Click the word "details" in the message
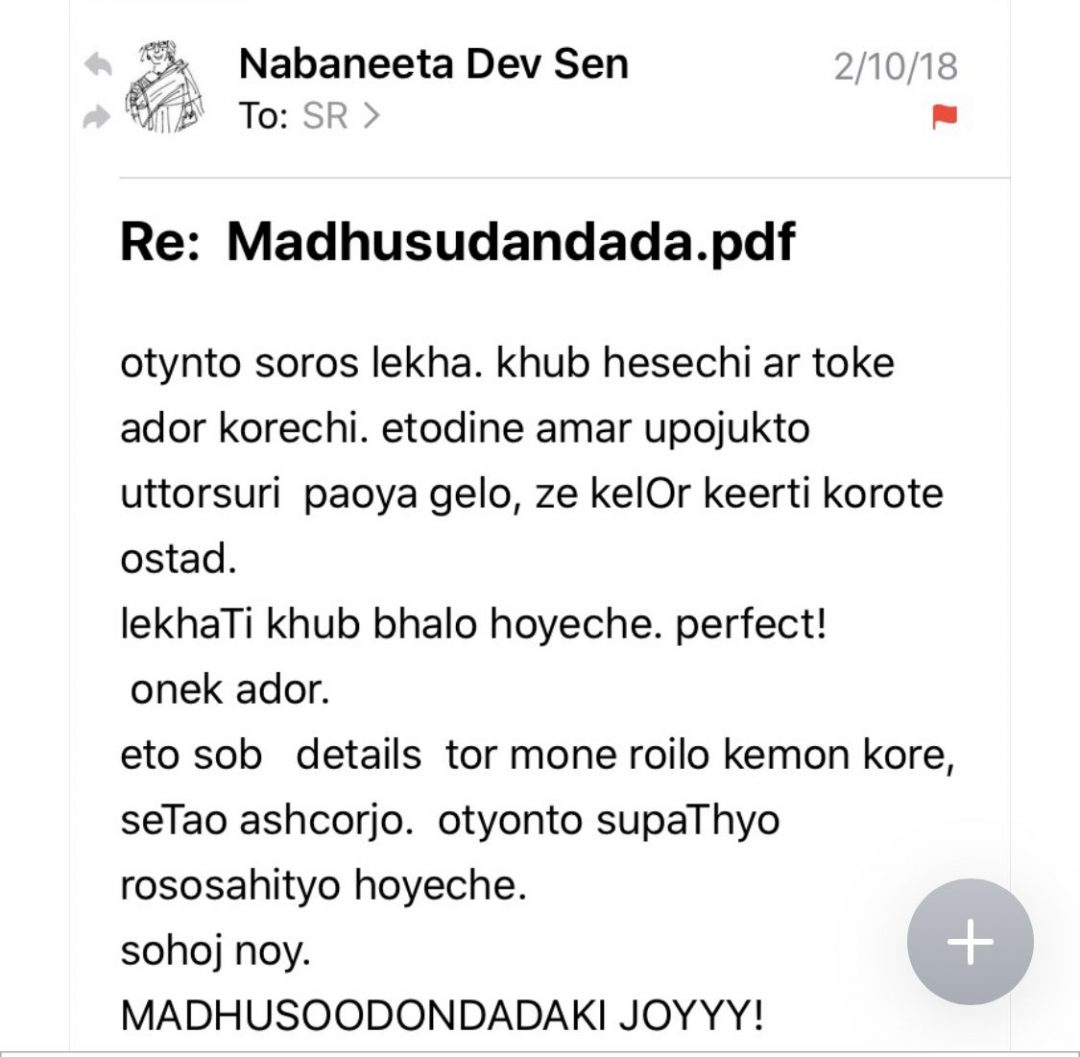 point(359,755)
